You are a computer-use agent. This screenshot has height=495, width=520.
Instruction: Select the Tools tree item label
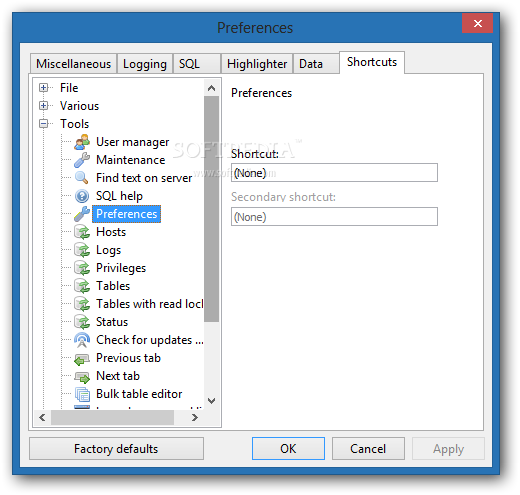point(74,124)
